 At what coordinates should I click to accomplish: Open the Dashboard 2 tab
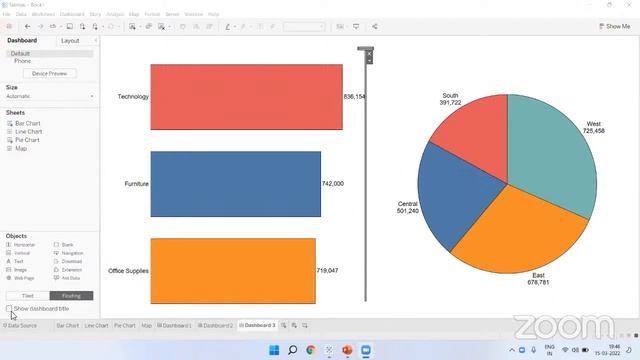tap(215, 325)
